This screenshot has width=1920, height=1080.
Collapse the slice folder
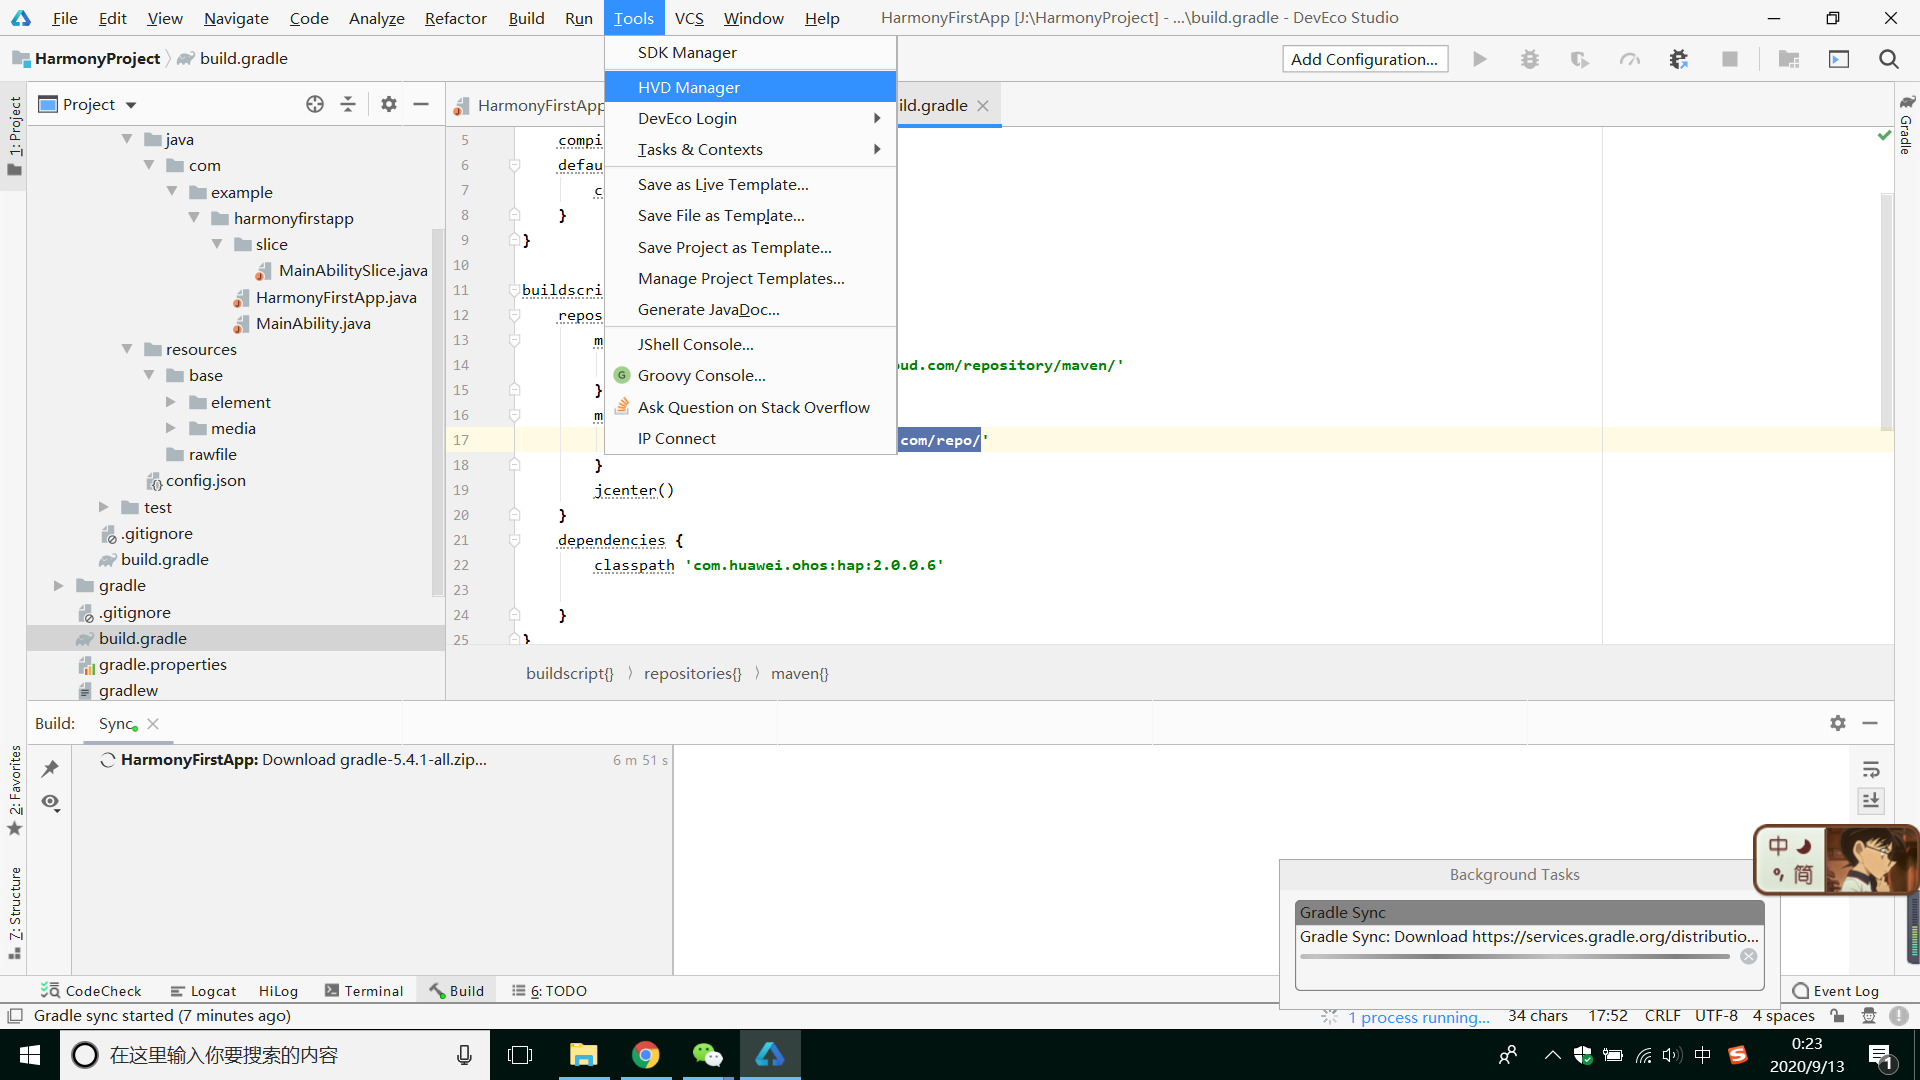tap(217, 244)
